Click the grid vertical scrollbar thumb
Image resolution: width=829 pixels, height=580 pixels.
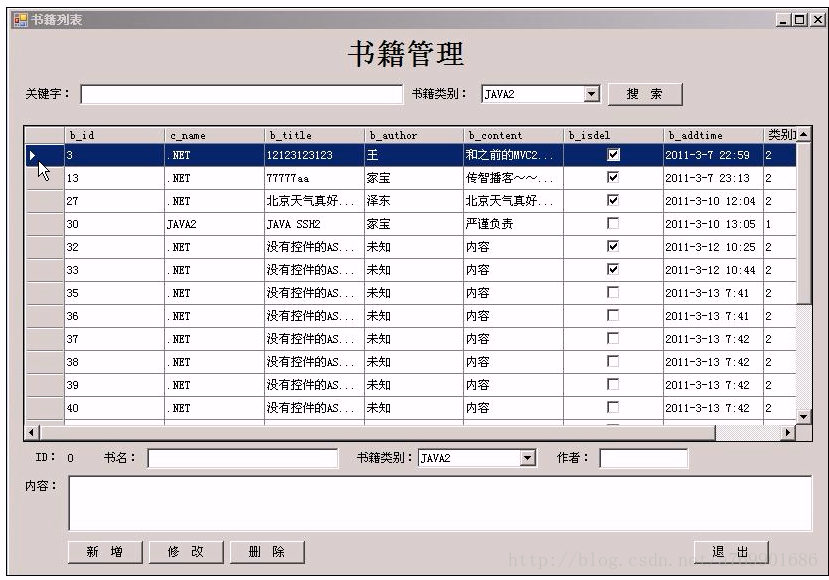pyautogui.click(x=804, y=223)
